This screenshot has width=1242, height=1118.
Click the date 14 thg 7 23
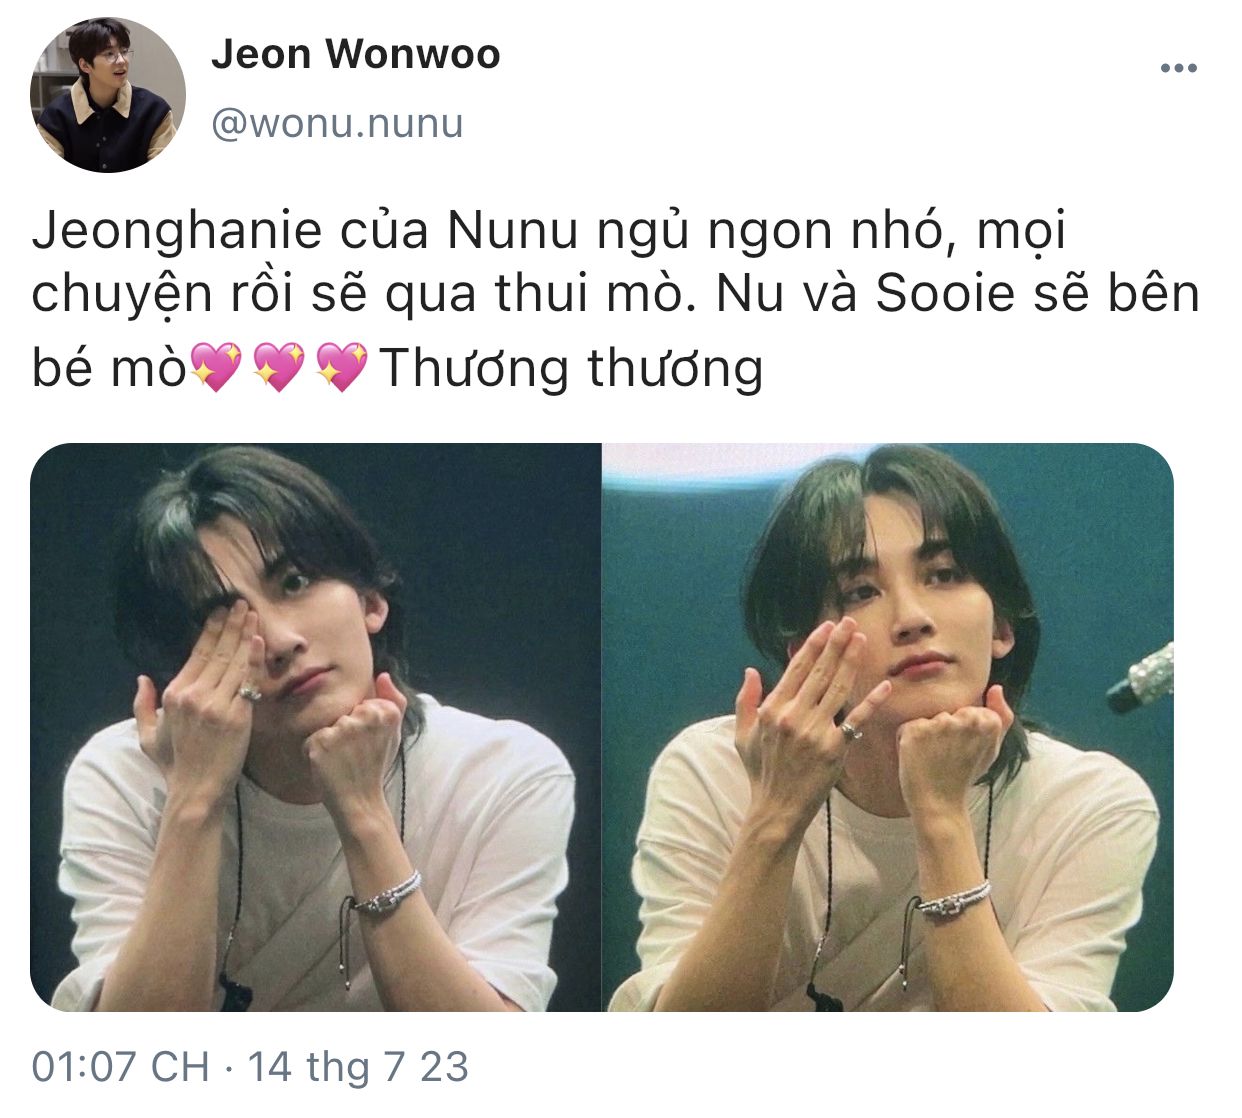pyautogui.click(x=358, y=1067)
